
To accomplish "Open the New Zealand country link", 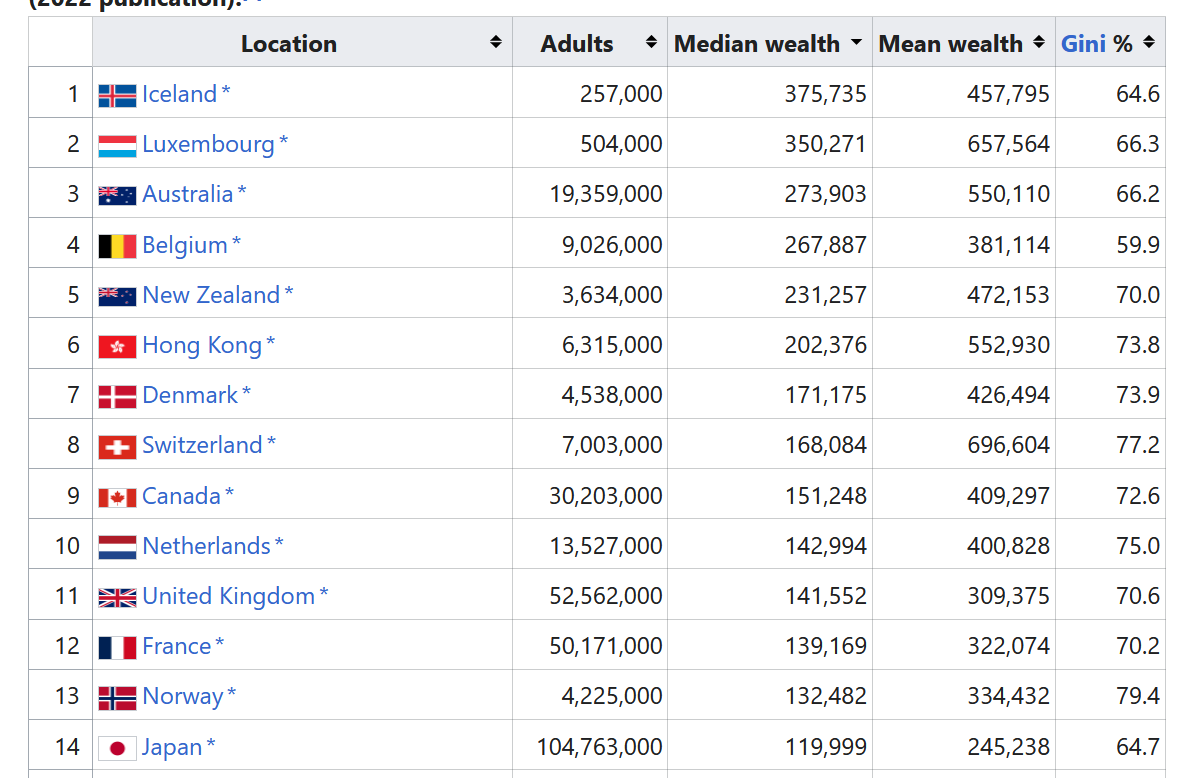I will click(211, 294).
